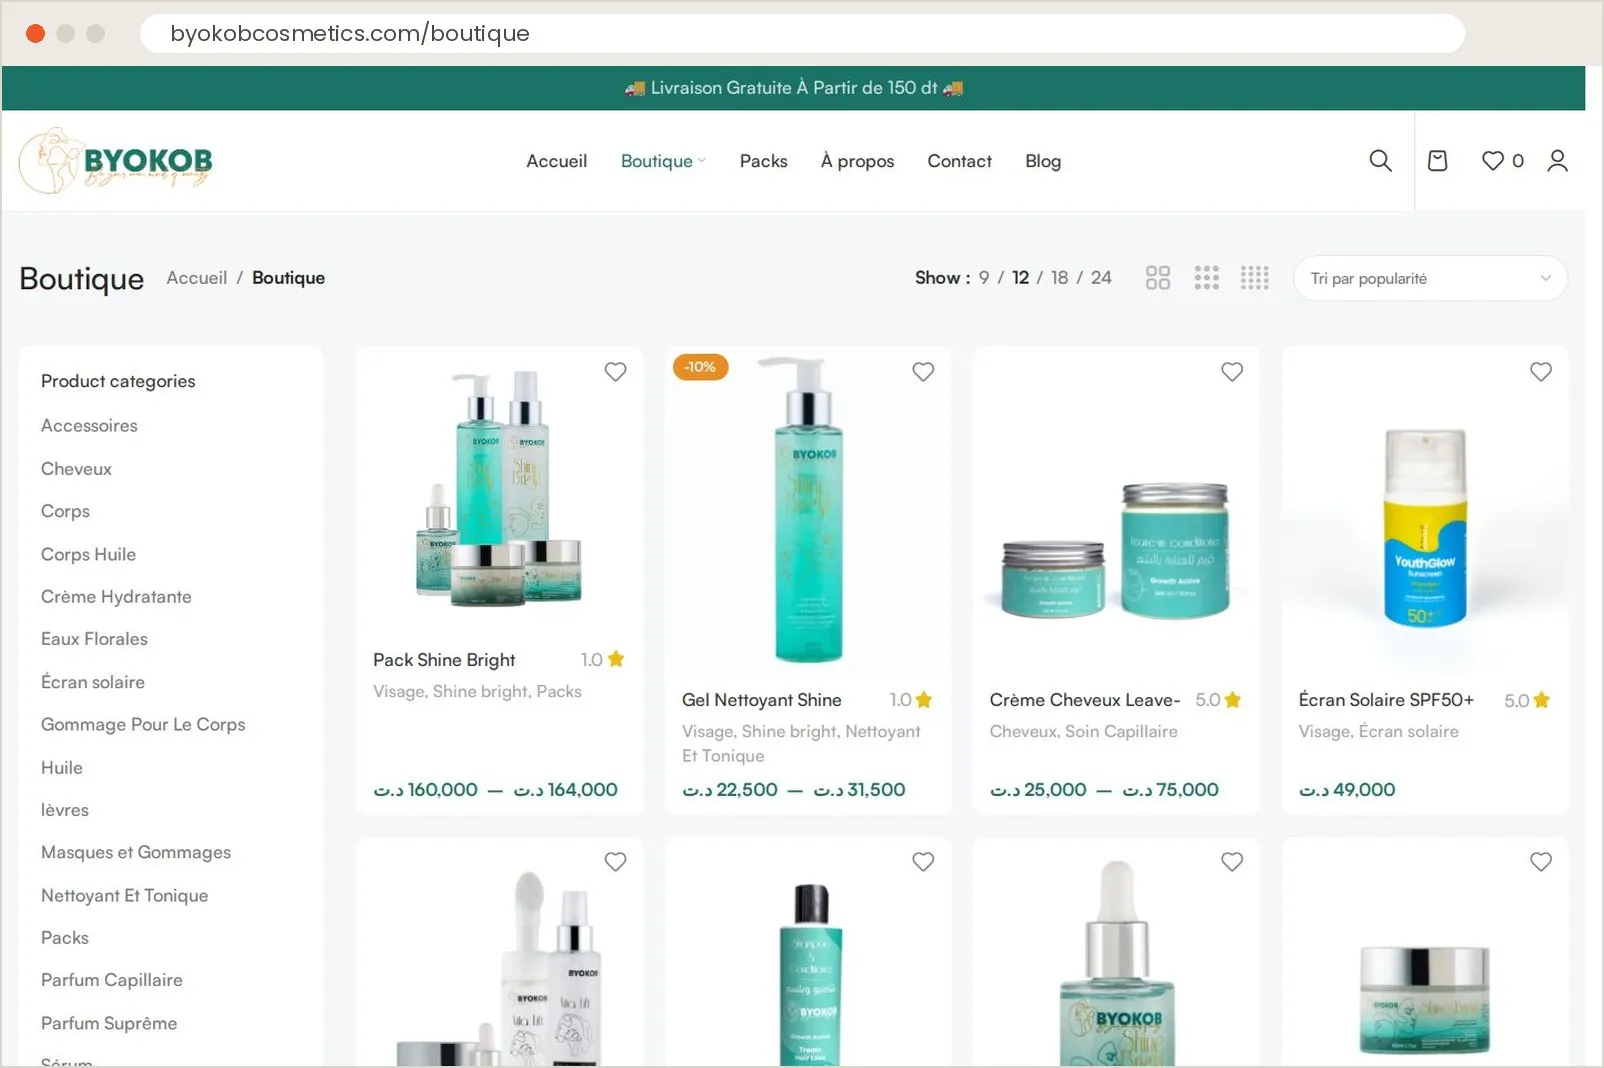Show 24 products per page
Screen dimensions: 1604x1068
[x=1101, y=278]
